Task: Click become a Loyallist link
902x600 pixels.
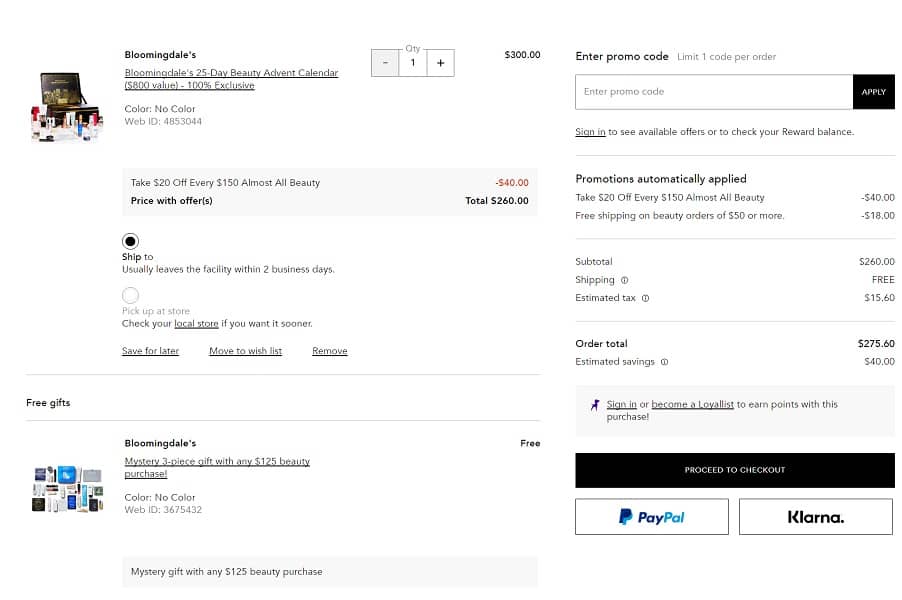Action: coord(692,404)
